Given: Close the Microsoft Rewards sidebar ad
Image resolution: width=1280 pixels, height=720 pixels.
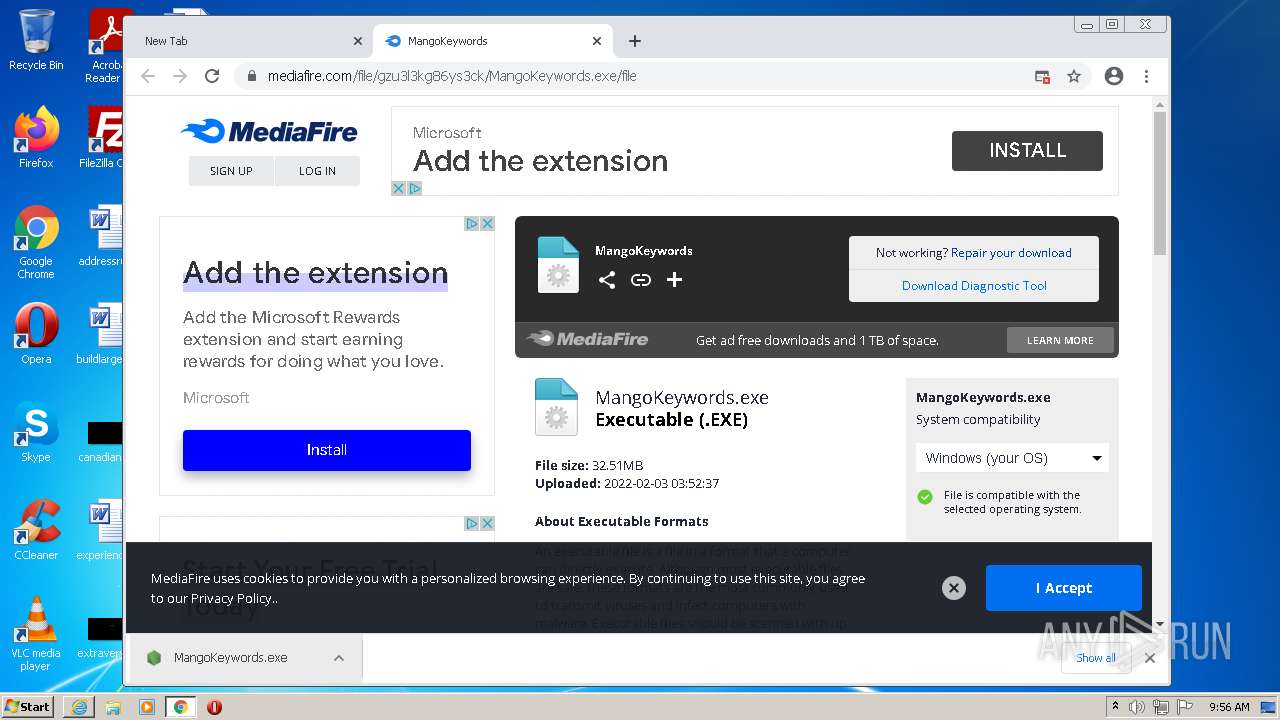Looking at the screenshot, I should click(487, 223).
